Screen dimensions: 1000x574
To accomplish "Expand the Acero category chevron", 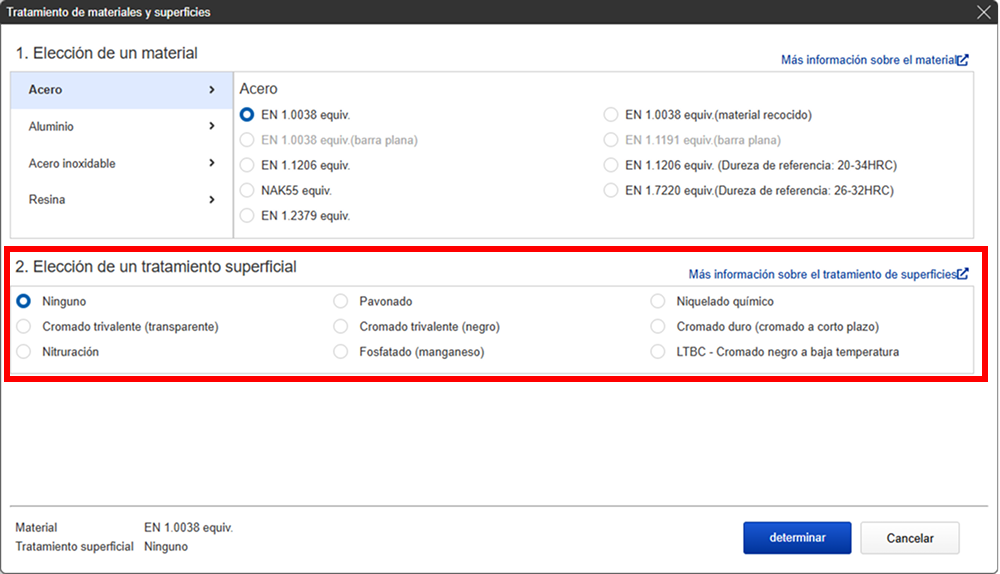I will pyautogui.click(x=212, y=90).
